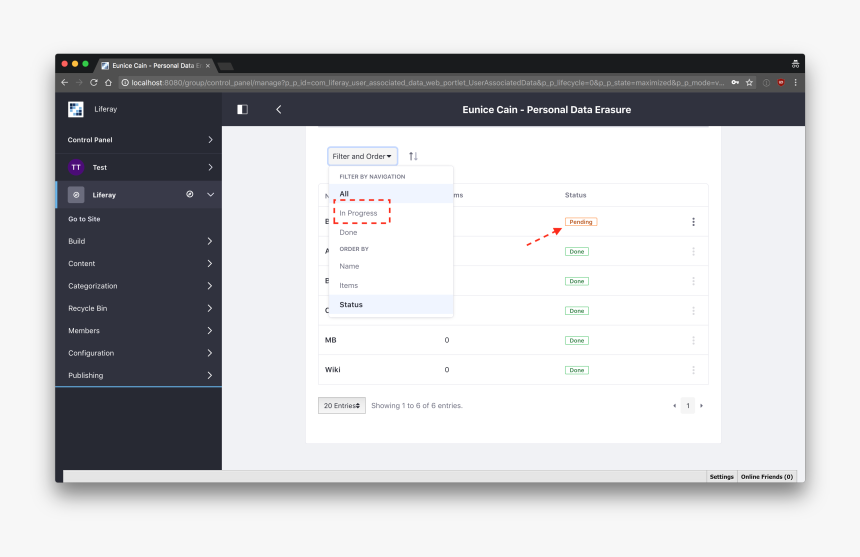Open the 20 Entries per-page dropdown

coord(342,406)
